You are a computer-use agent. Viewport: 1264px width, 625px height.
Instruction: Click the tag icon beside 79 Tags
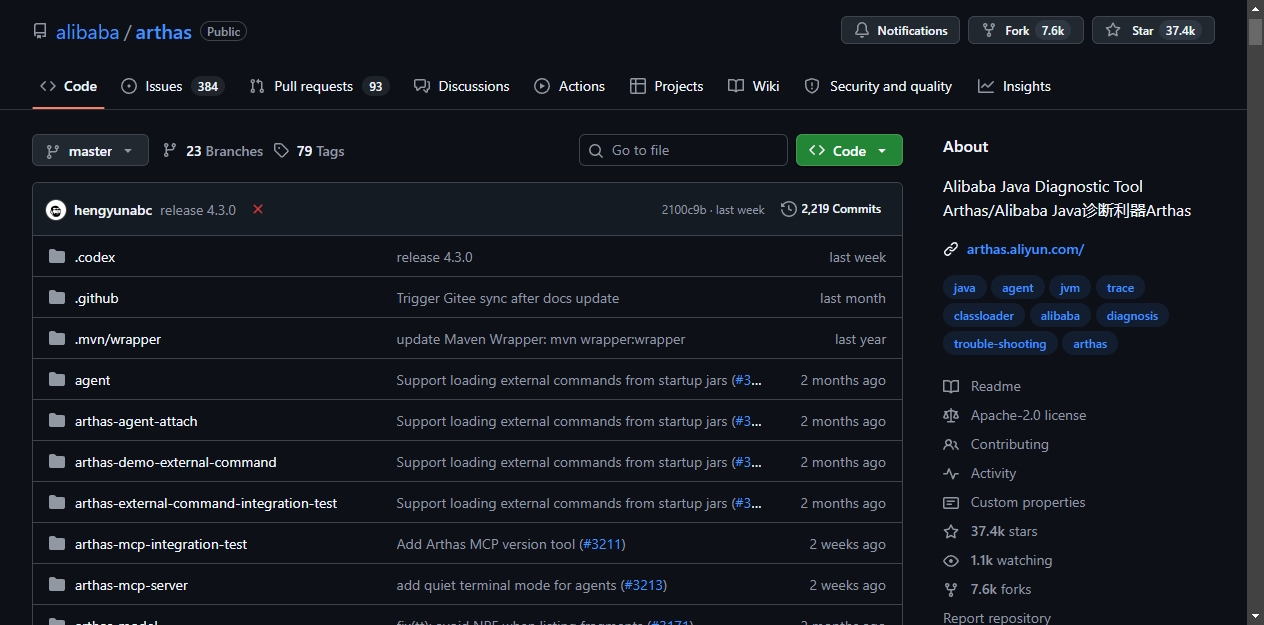281,151
